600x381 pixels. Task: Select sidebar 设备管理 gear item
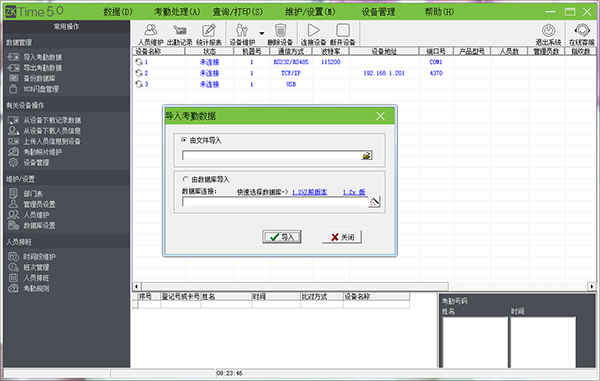point(29,163)
